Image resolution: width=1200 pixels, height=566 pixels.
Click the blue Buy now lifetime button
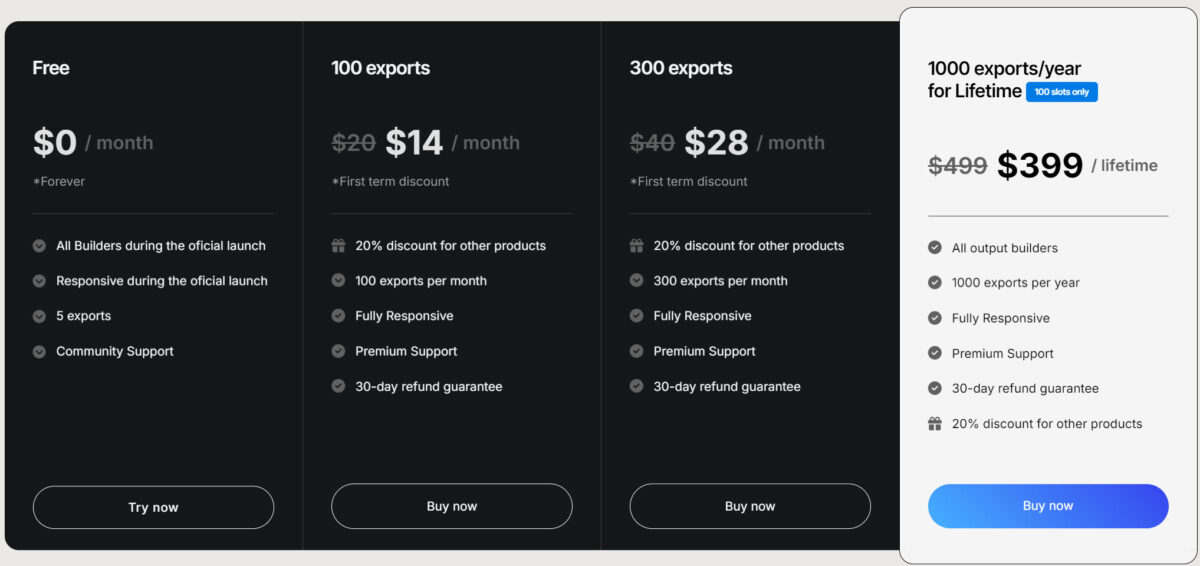pos(1048,506)
